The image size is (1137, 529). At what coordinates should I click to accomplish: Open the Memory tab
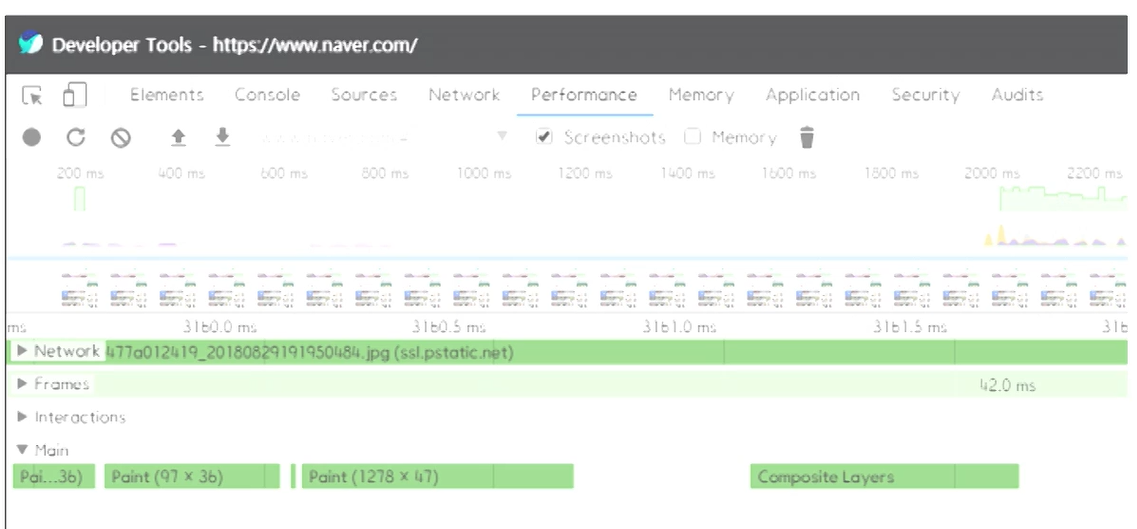tap(701, 95)
